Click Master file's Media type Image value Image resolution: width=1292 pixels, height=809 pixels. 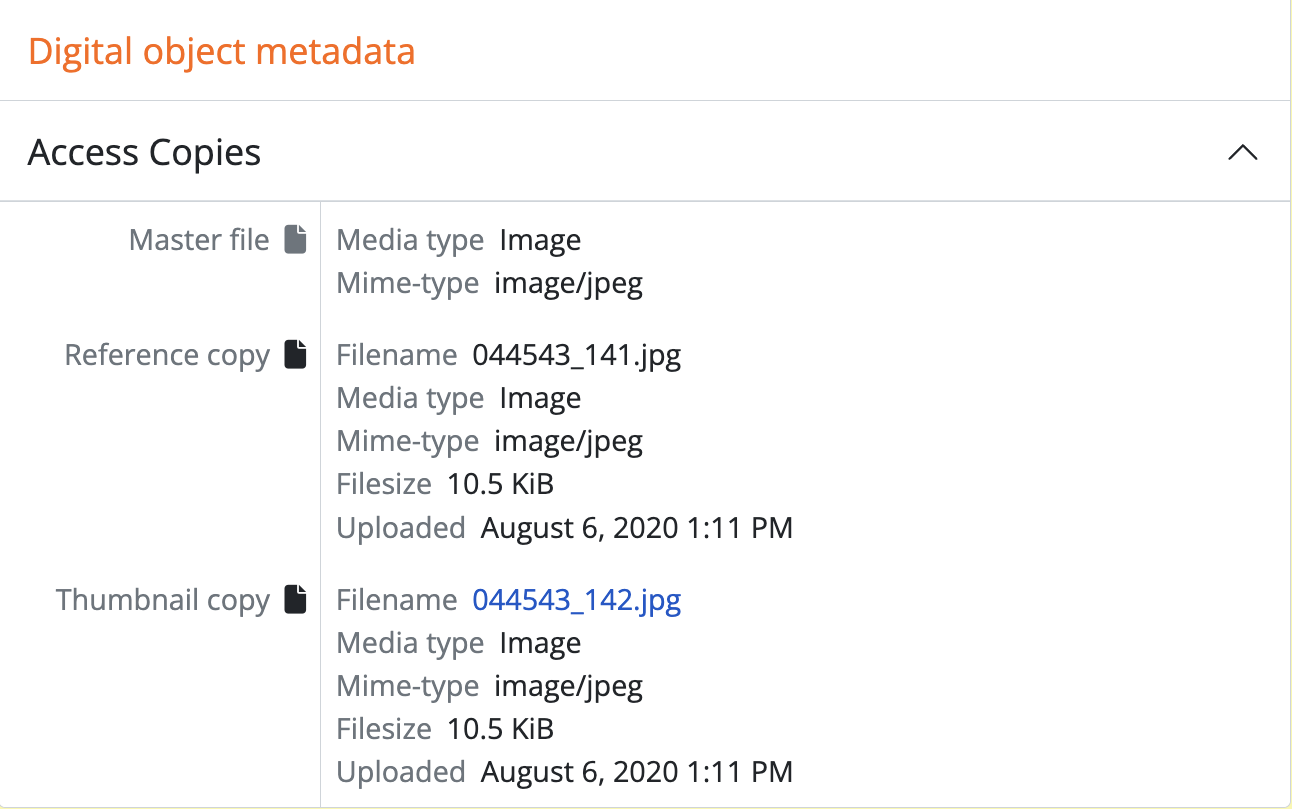pyautogui.click(x=540, y=240)
